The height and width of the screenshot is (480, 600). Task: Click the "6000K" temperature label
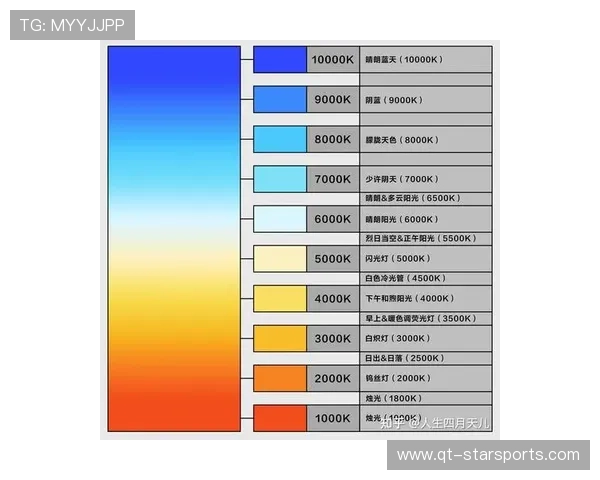[x=333, y=219]
